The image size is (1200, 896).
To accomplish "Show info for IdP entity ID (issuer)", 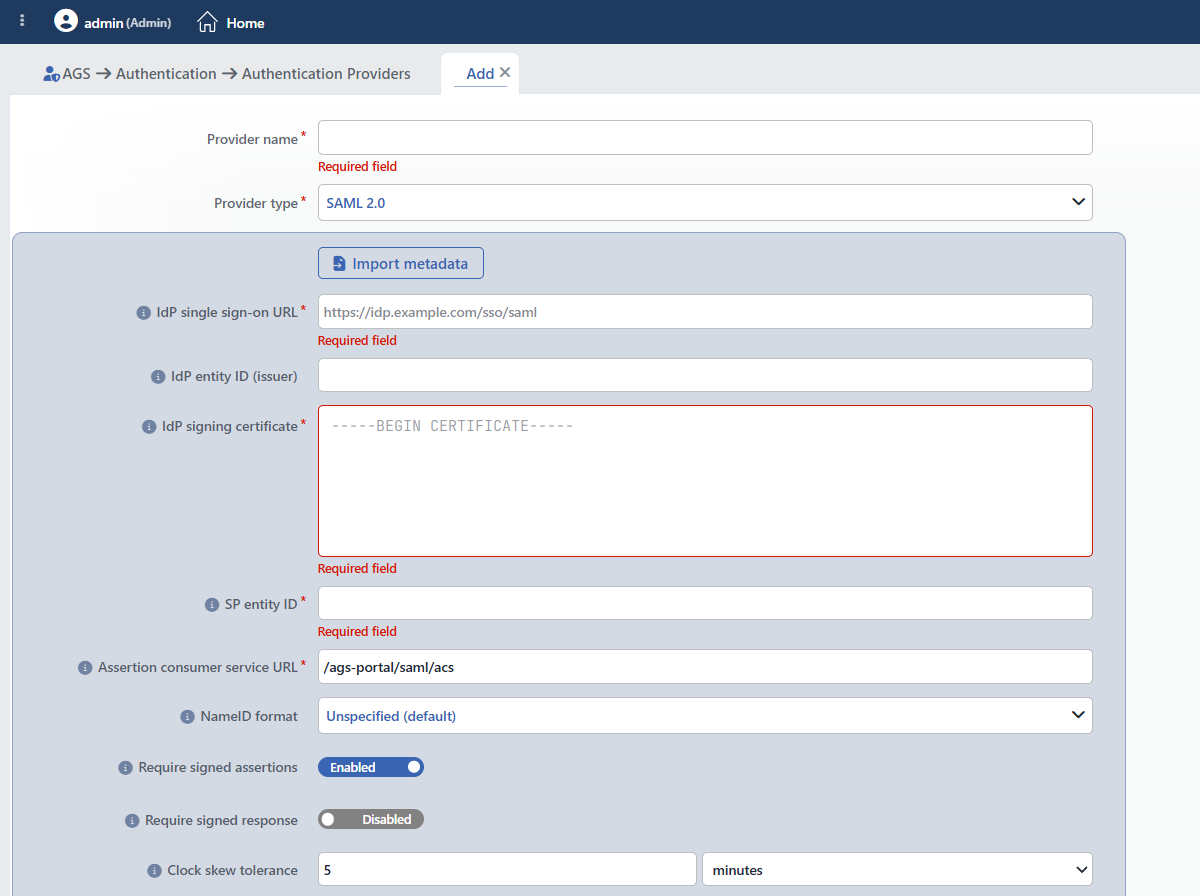I will click(x=157, y=376).
